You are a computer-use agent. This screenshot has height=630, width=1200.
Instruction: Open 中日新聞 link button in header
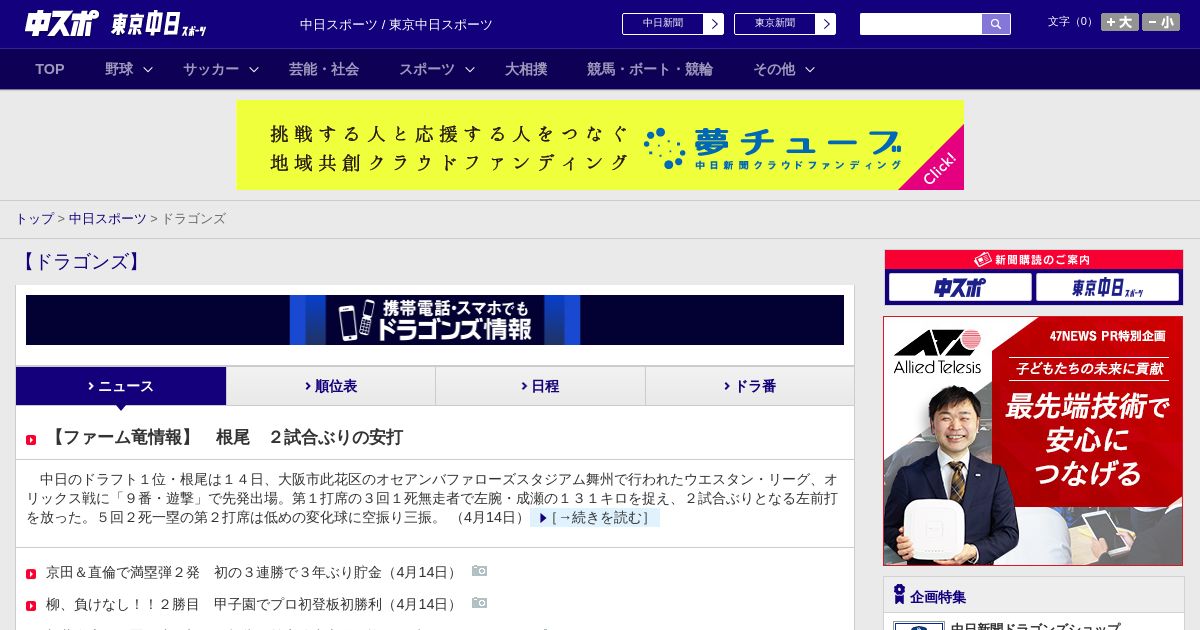tap(673, 24)
